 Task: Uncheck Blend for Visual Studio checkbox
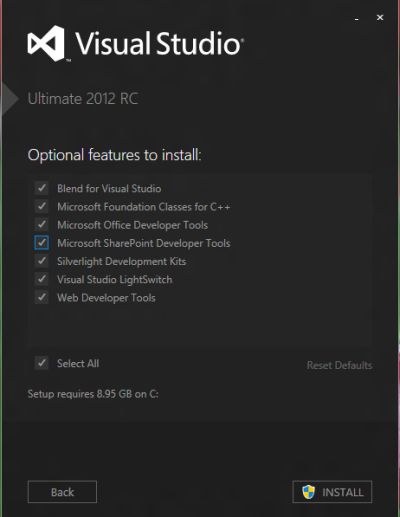(x=42, y=188)
